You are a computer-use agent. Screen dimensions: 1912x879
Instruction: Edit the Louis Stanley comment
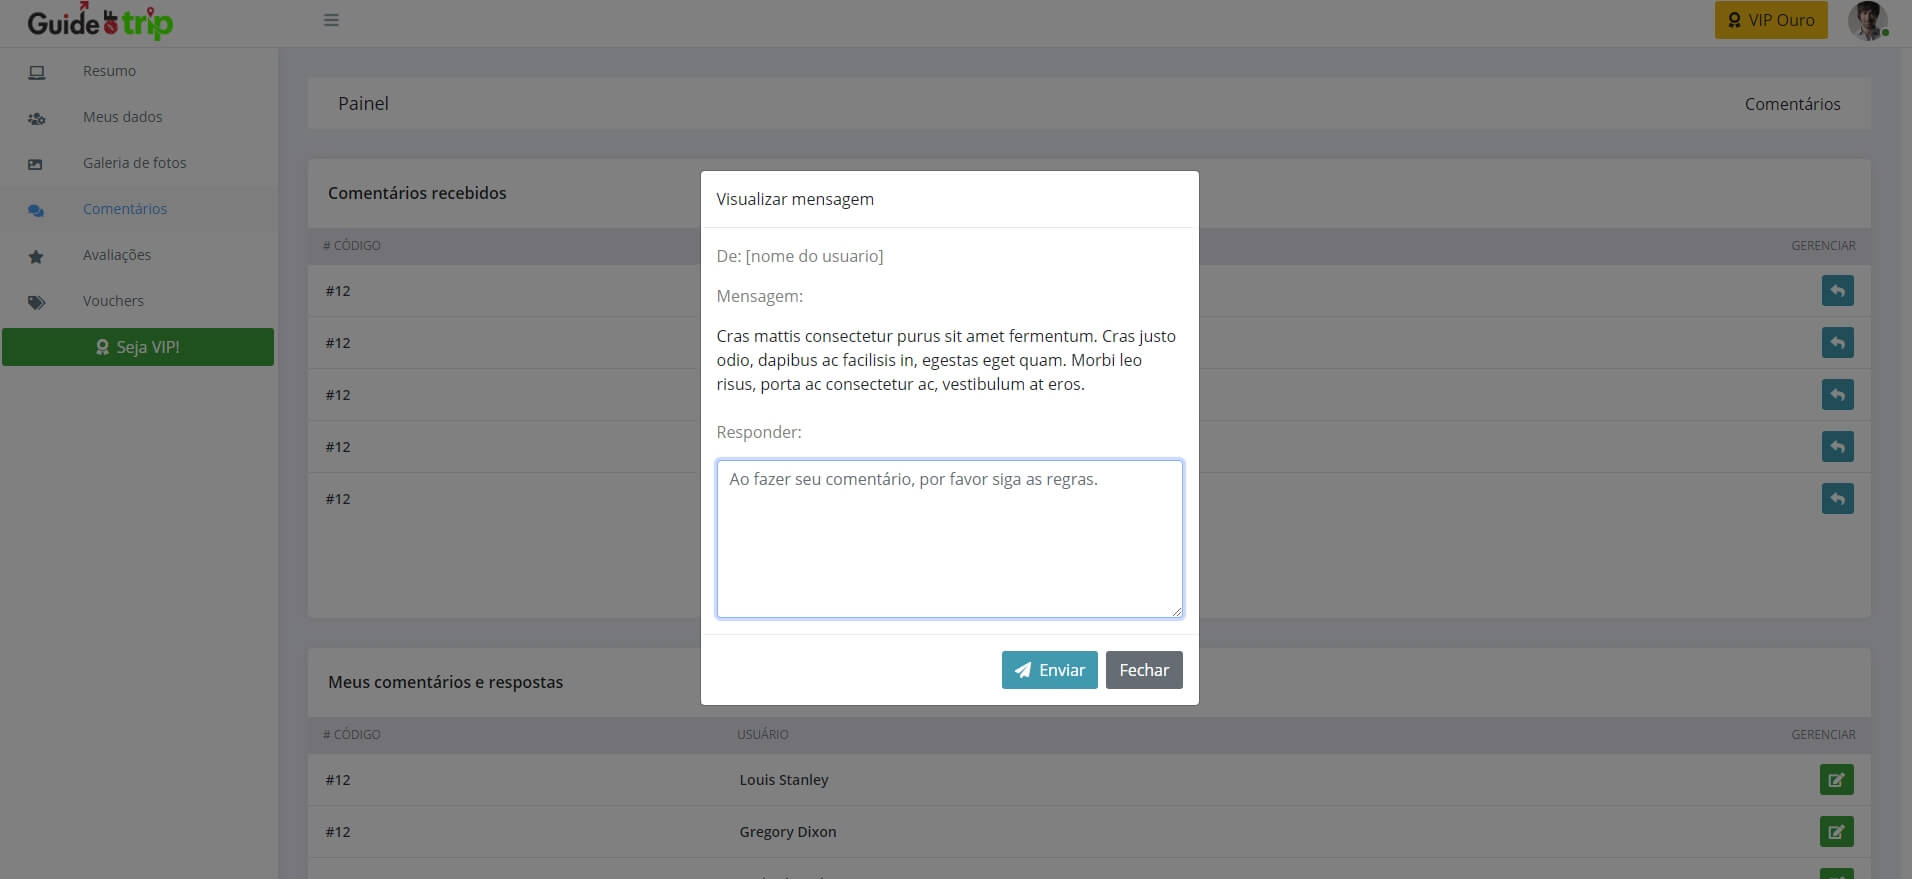(x=1837, y=780)
